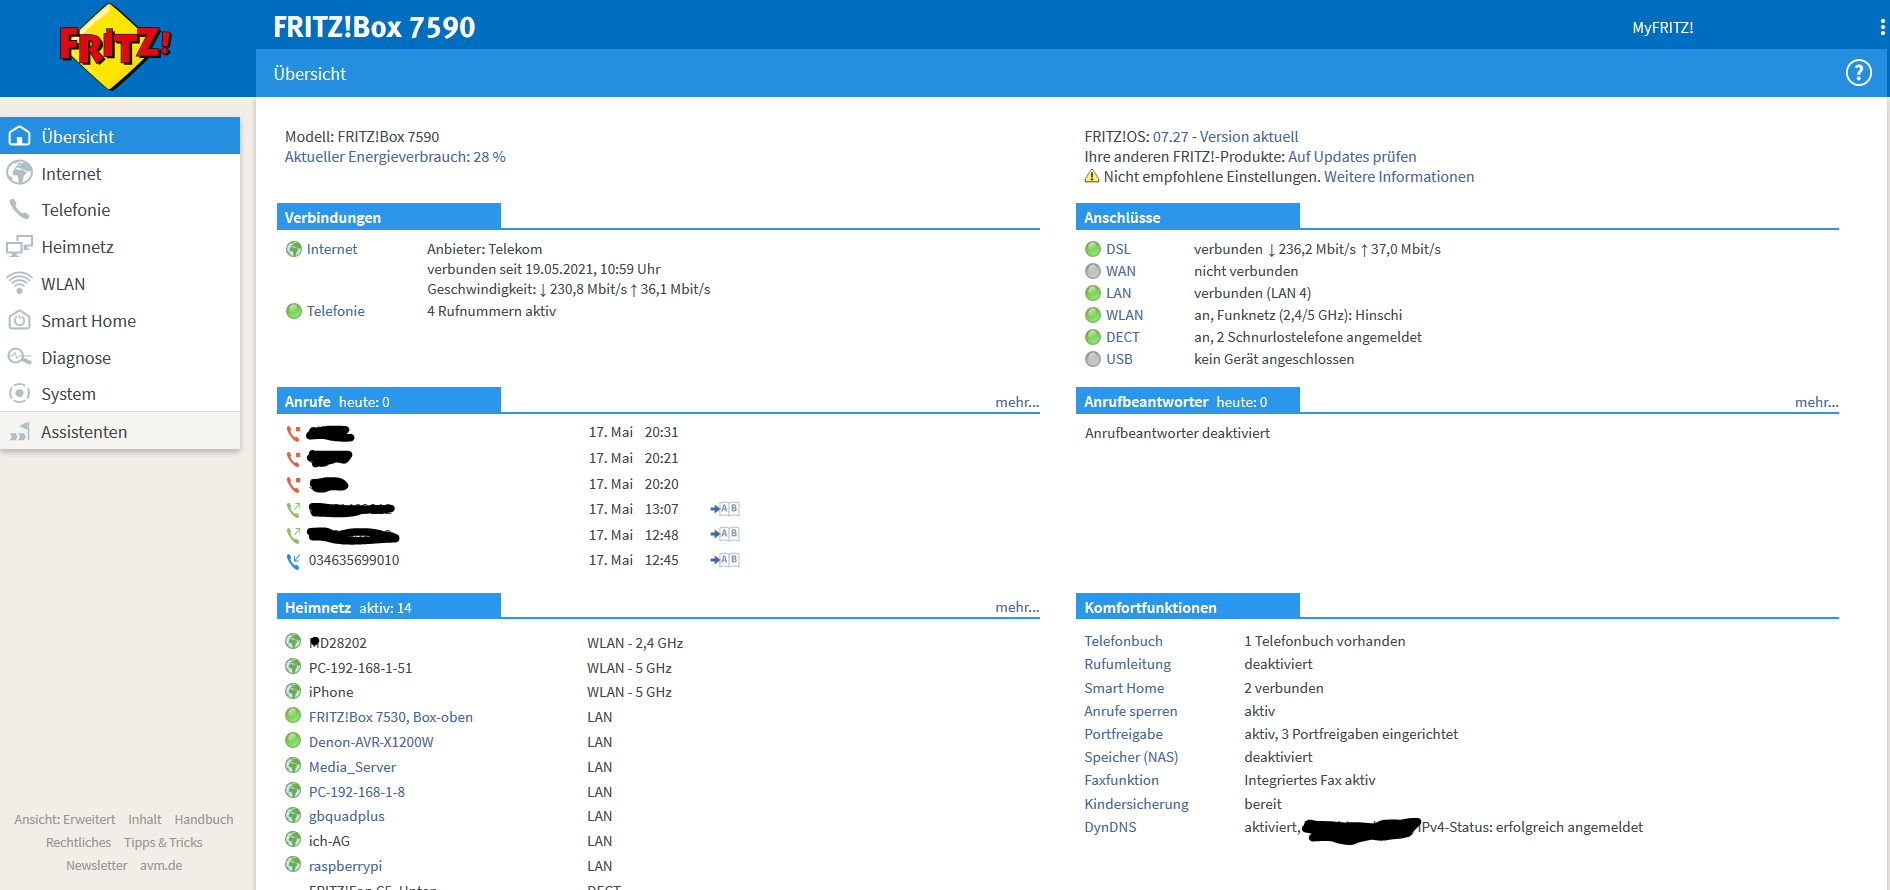The width and height of the screenshot is (1890, 890).
Task: Open the Handbuch footer link
Action: (204, 820)
